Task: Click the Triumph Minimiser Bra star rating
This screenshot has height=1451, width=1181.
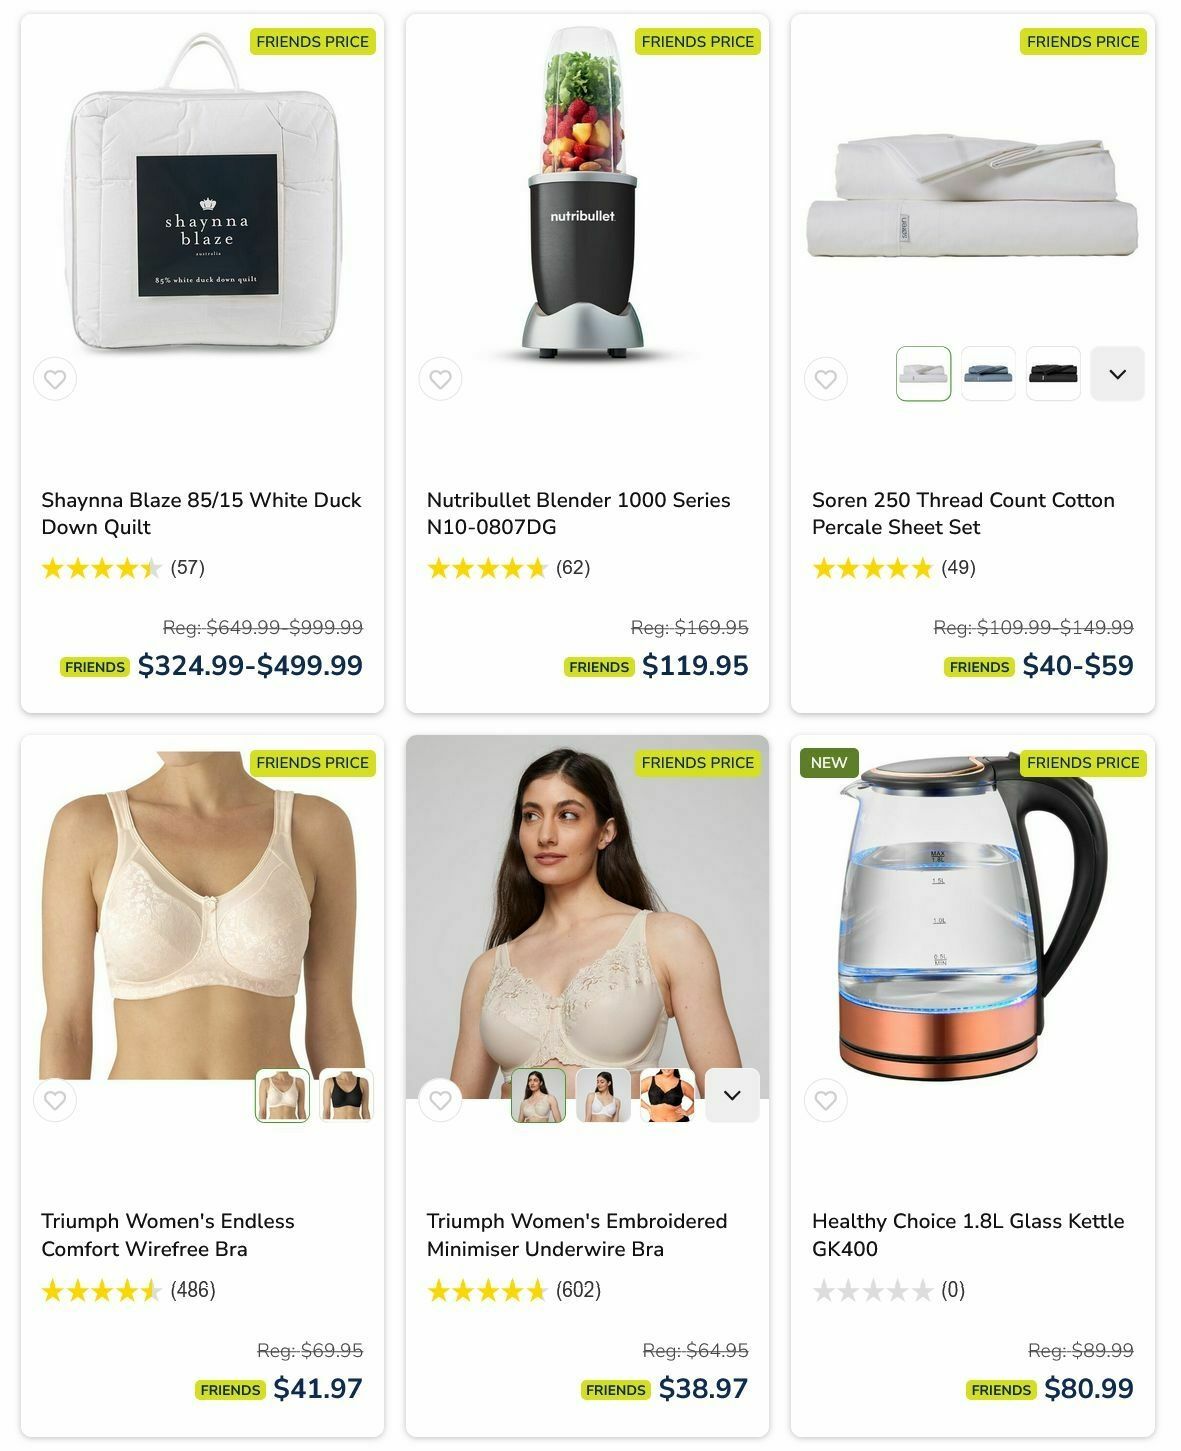Action: coord(487,1290)
